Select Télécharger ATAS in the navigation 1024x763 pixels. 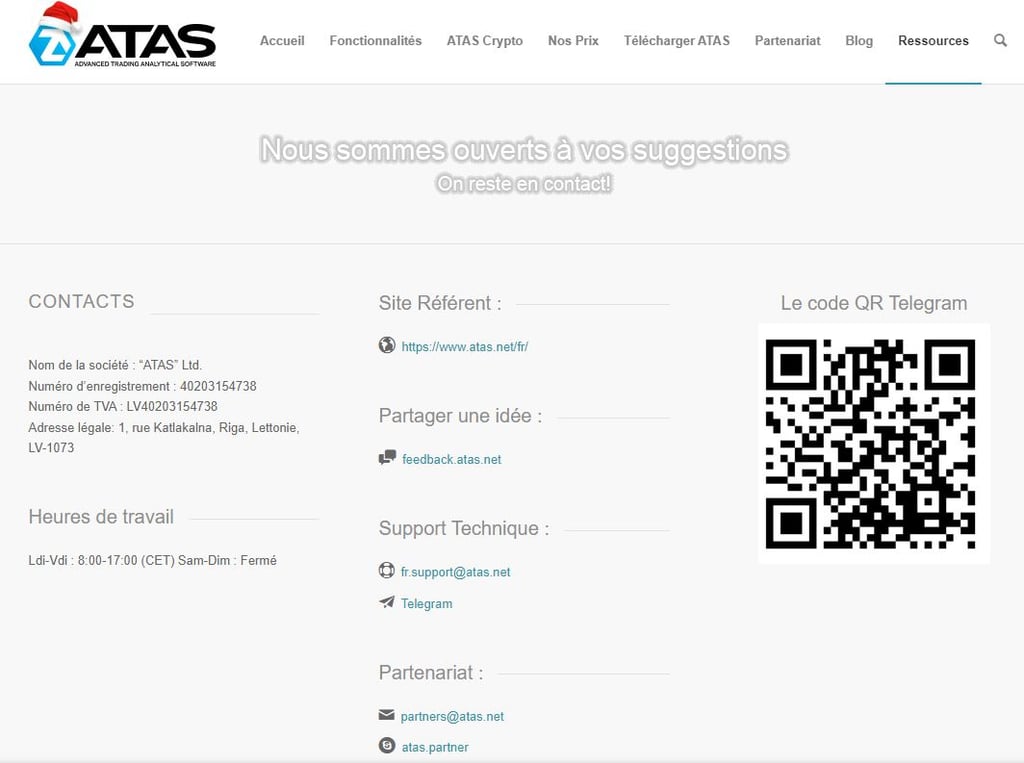tap(676, 41)
